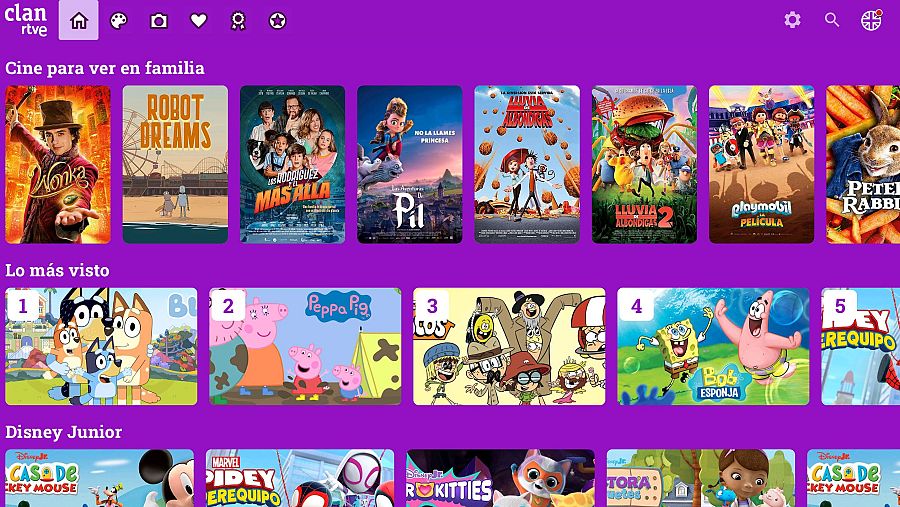Select the Peppa Pig show card
900x507 pixels.
(x=305, y=347)
